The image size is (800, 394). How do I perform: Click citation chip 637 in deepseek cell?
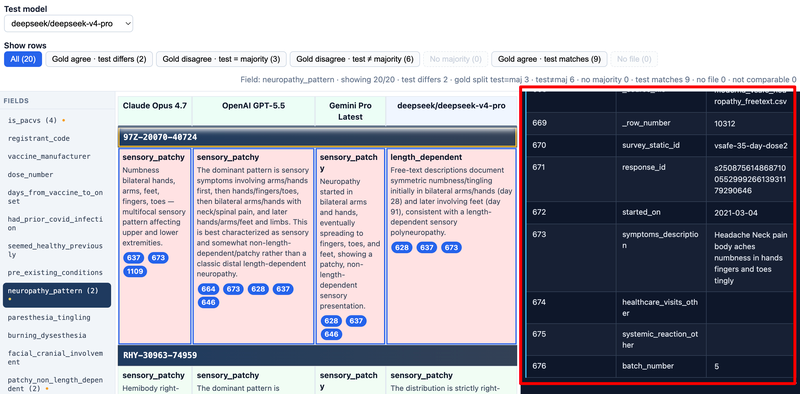pyautogui.click(x=427, y=248)
